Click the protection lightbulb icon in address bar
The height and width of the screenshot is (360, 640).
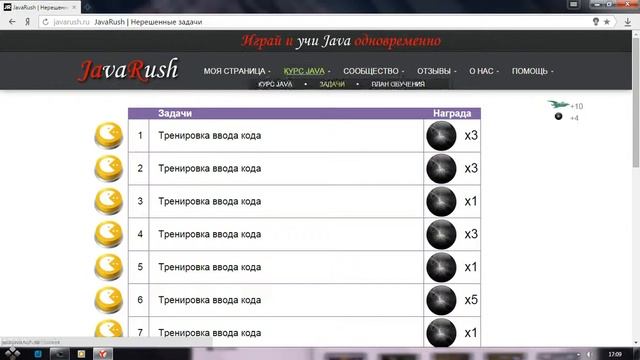596,22
